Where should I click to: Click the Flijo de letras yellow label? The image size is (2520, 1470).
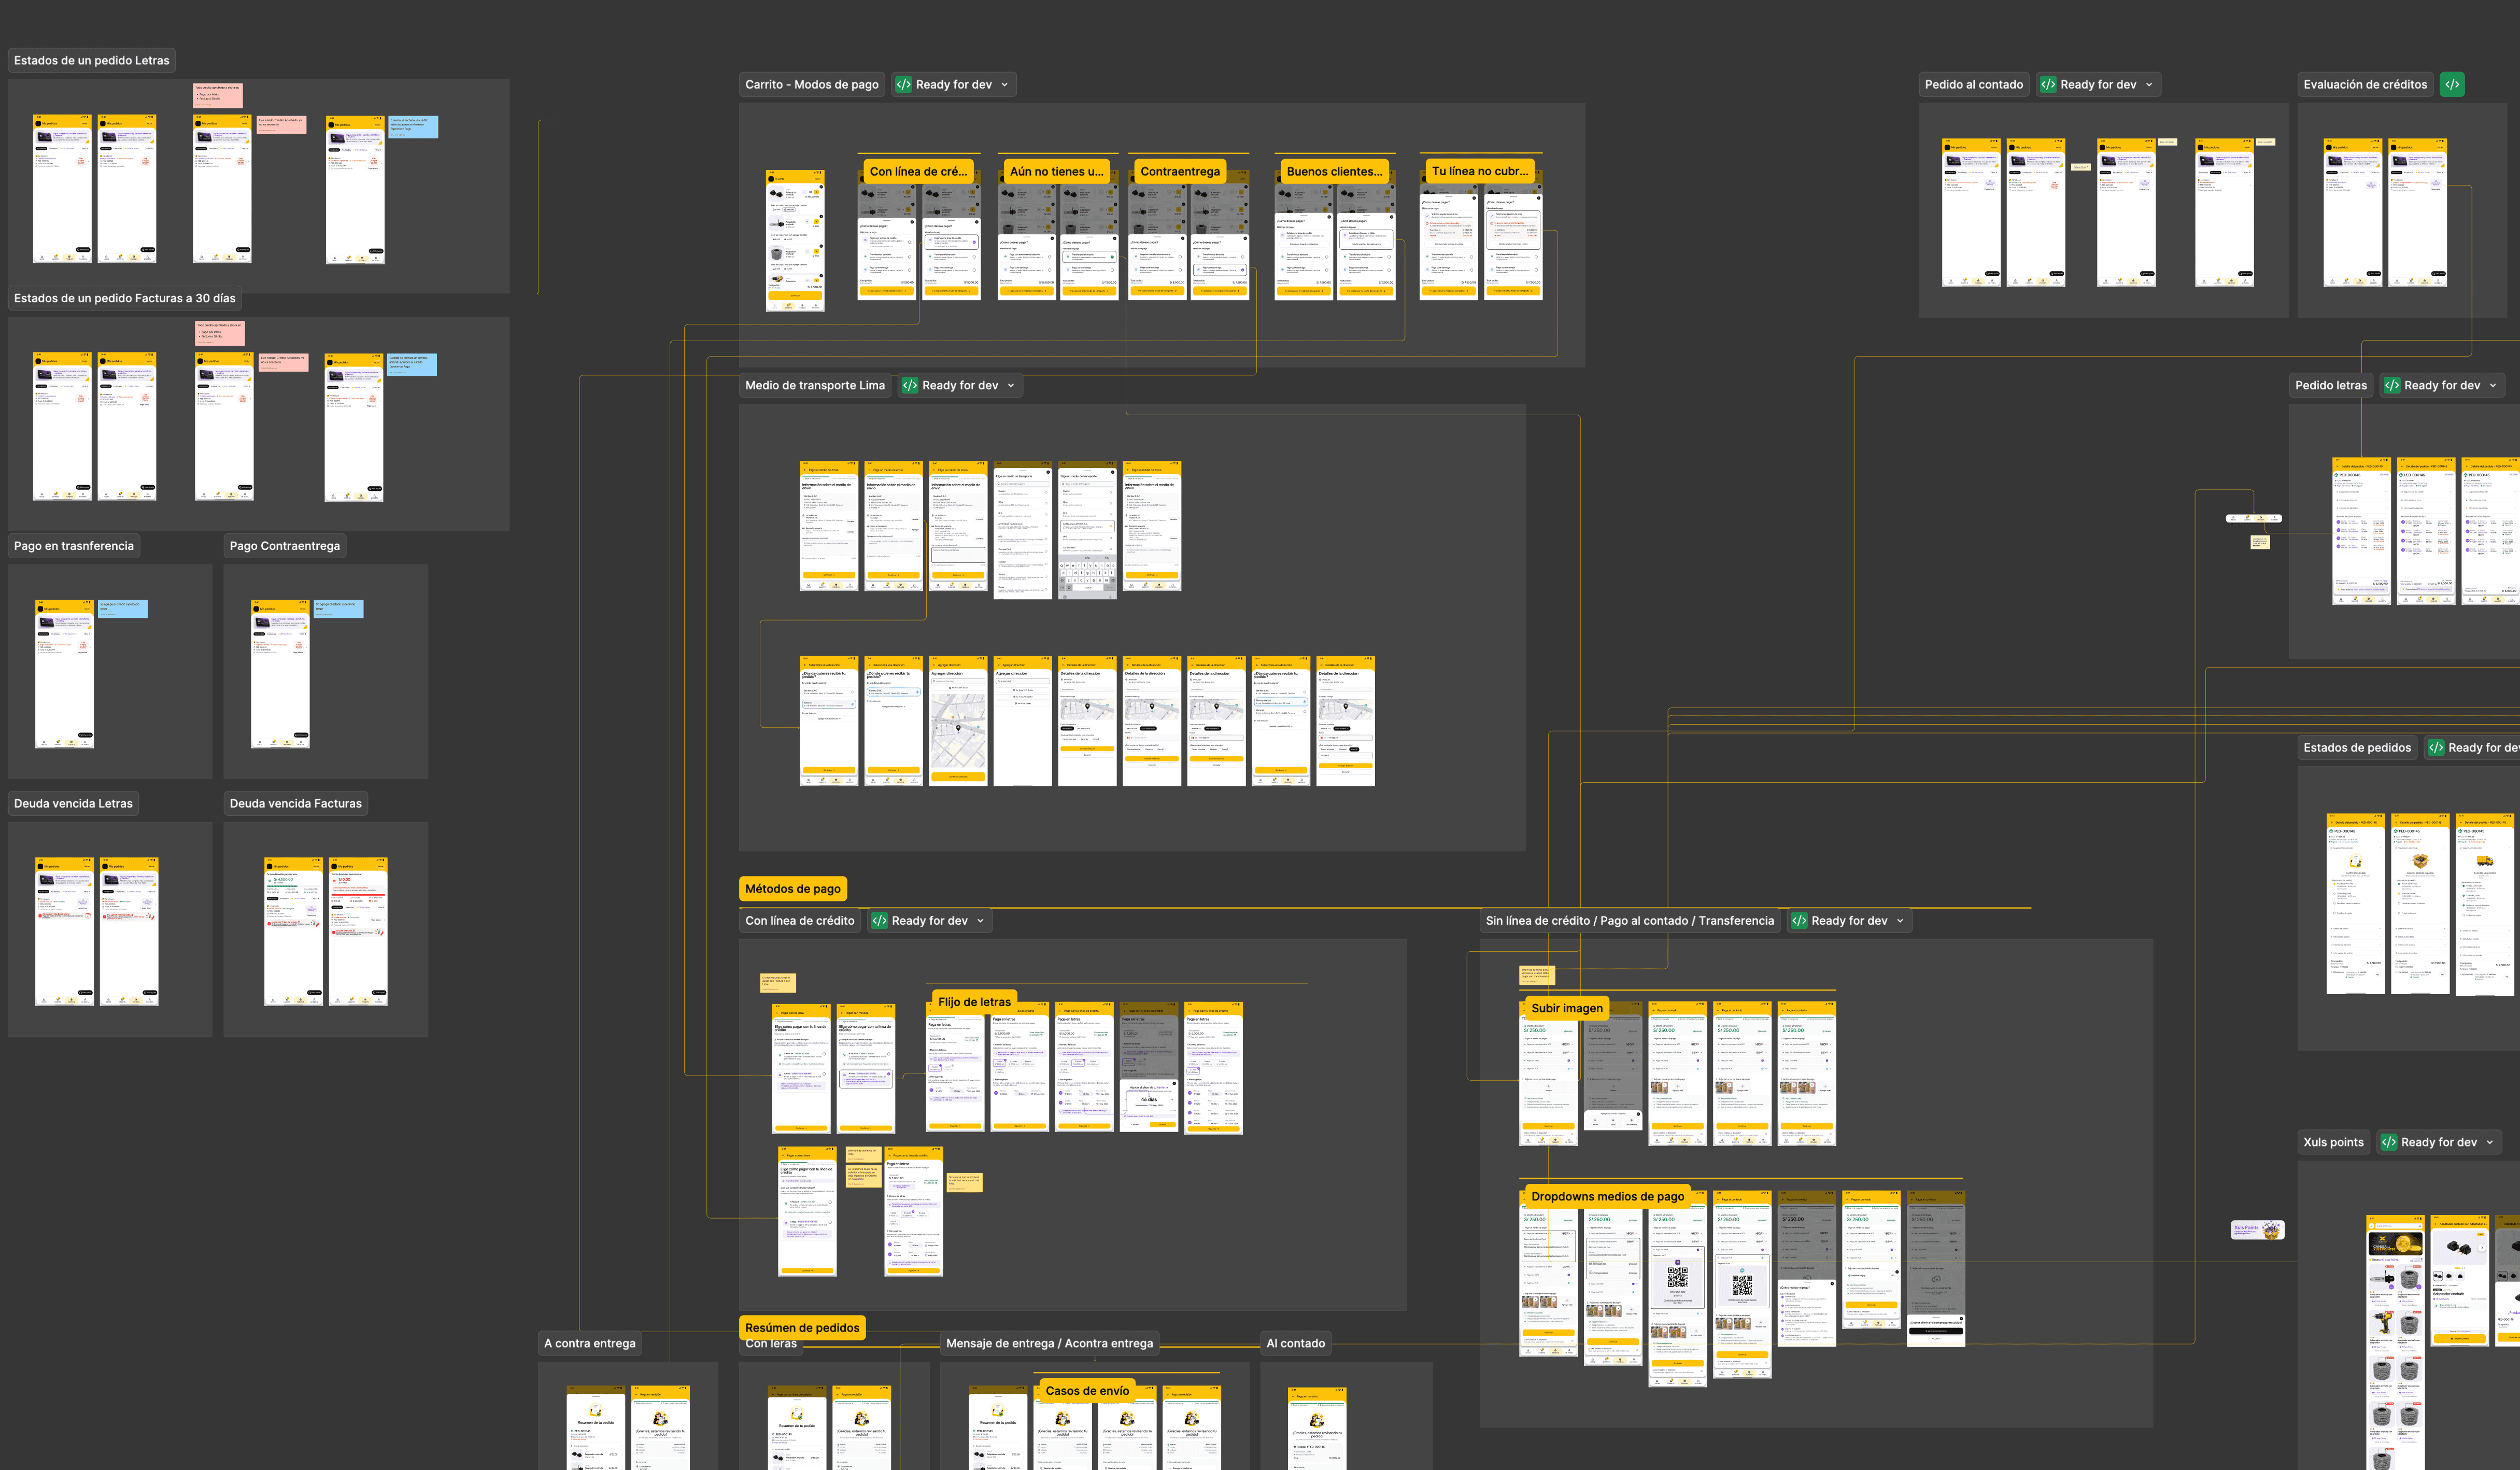click(974, 1002)
